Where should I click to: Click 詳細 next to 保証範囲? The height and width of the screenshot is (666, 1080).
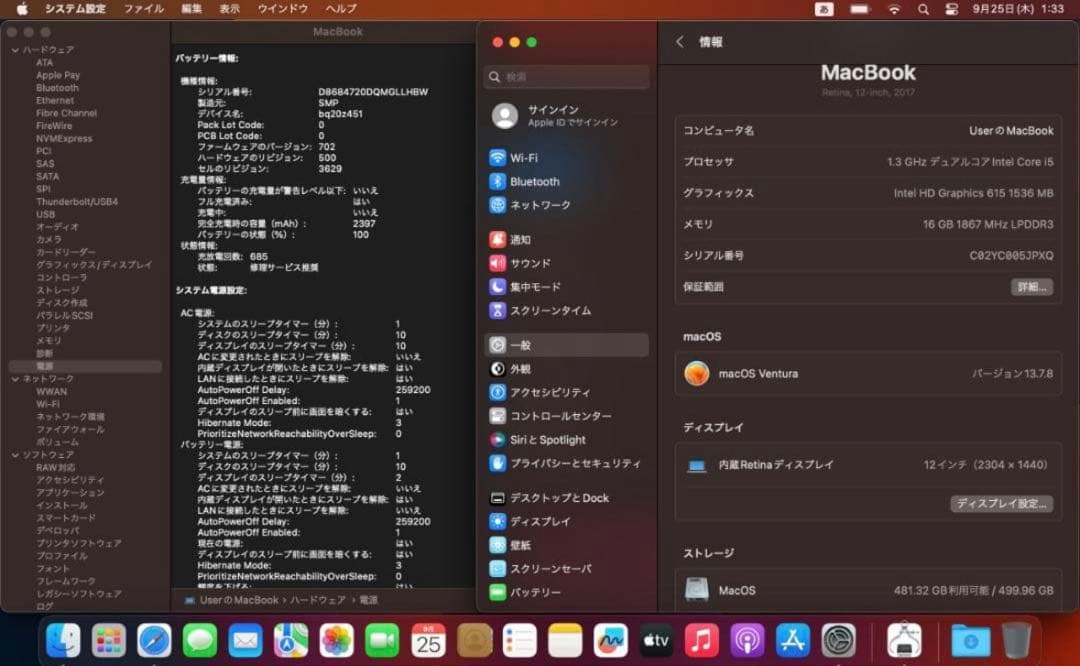pyautogui.click(x=1031, y=287)
